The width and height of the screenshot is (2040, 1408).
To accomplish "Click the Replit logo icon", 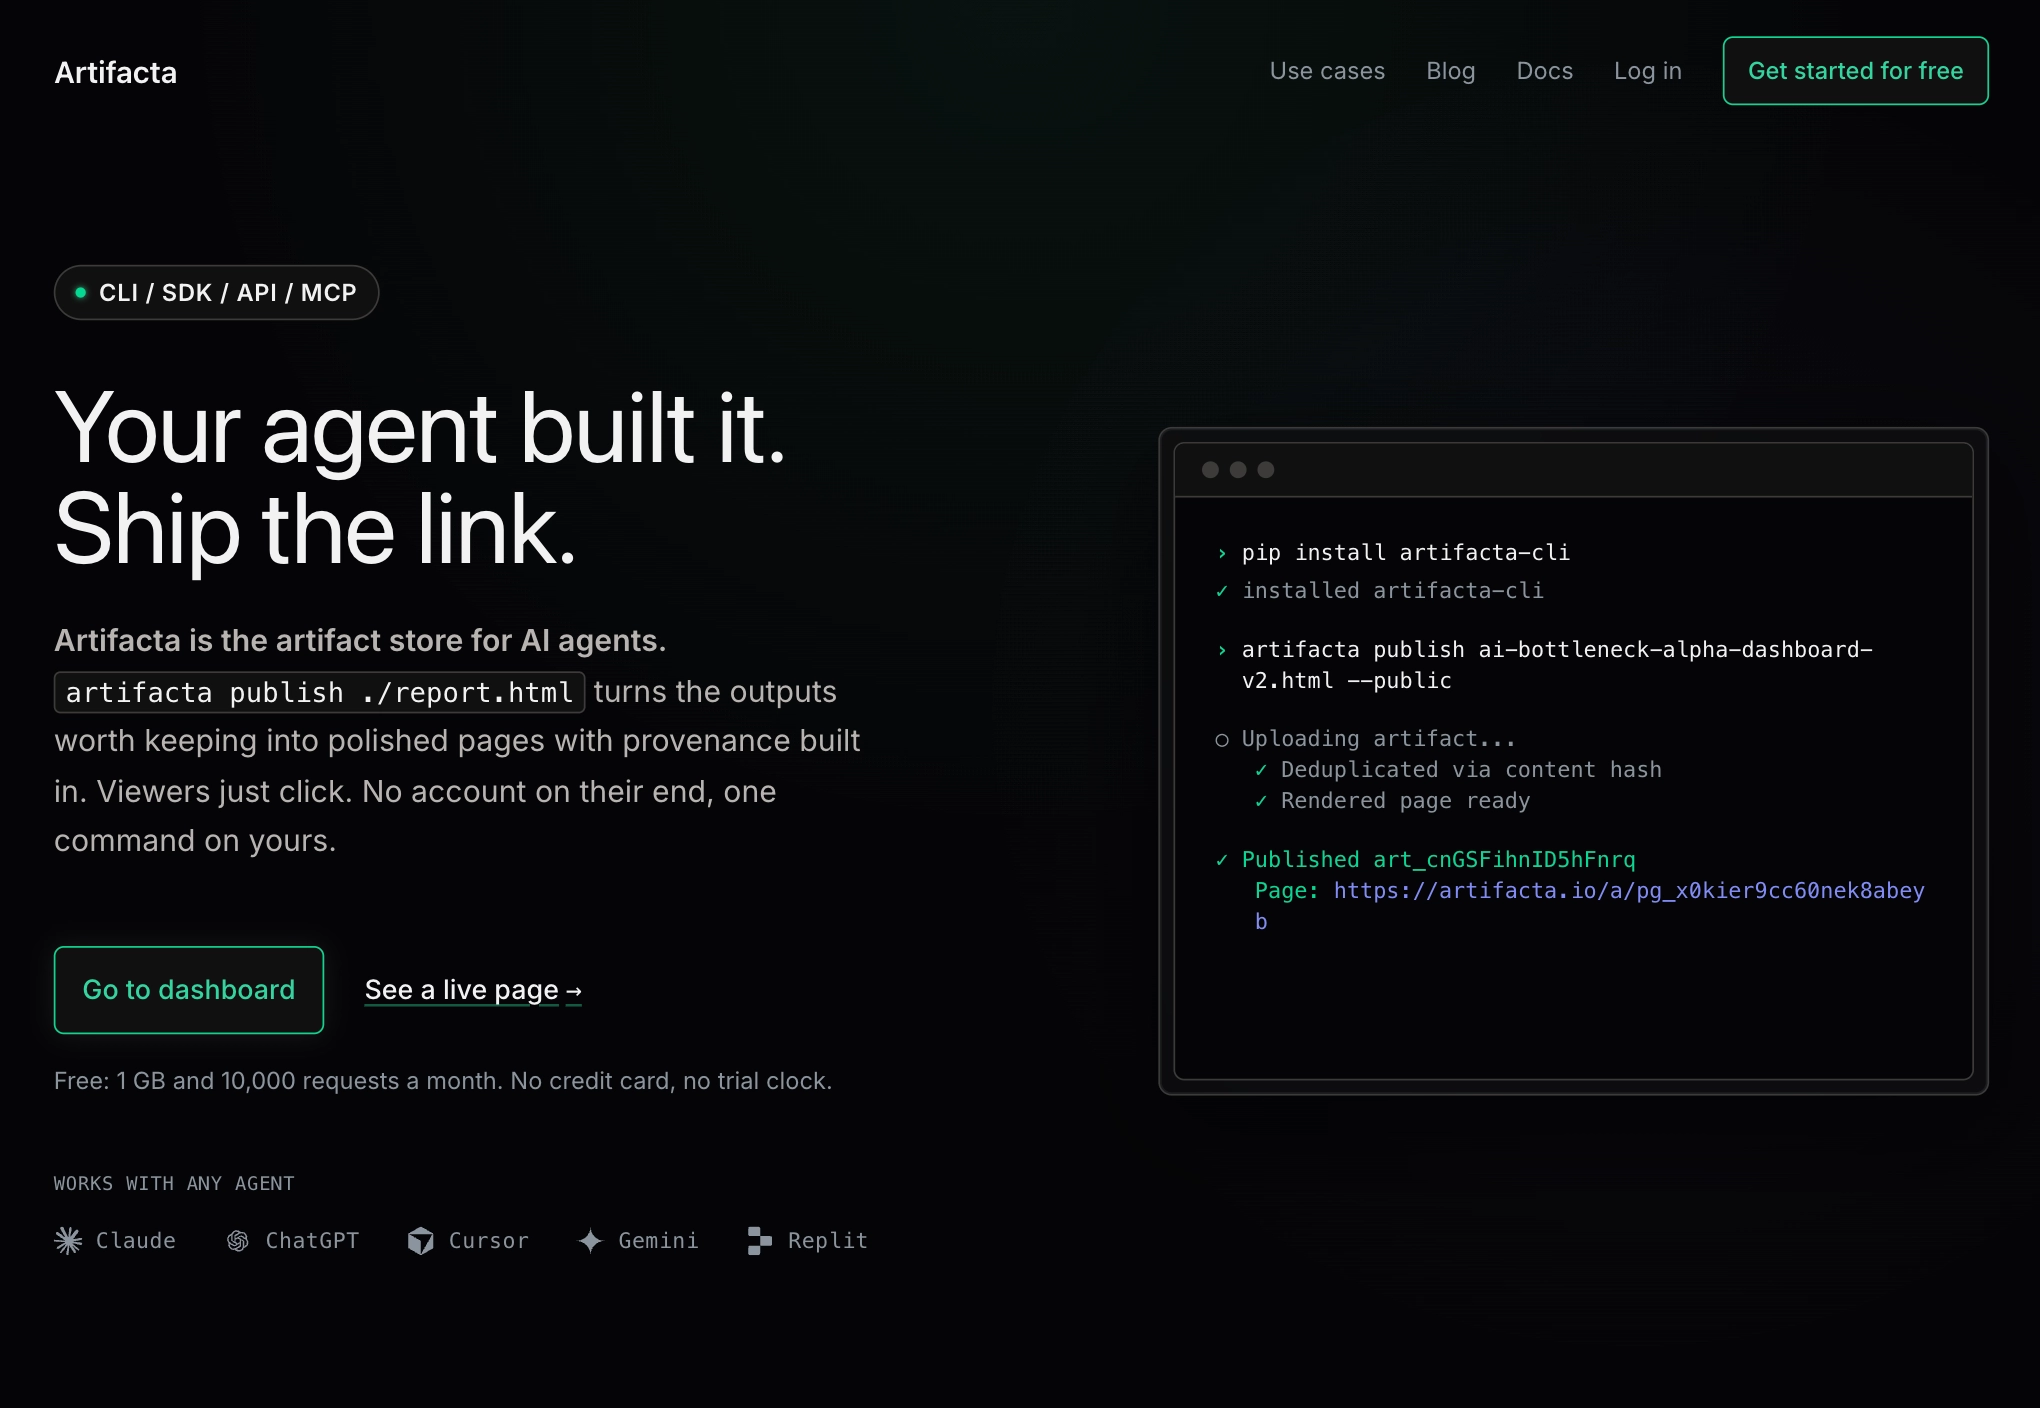I will 760,1240.
